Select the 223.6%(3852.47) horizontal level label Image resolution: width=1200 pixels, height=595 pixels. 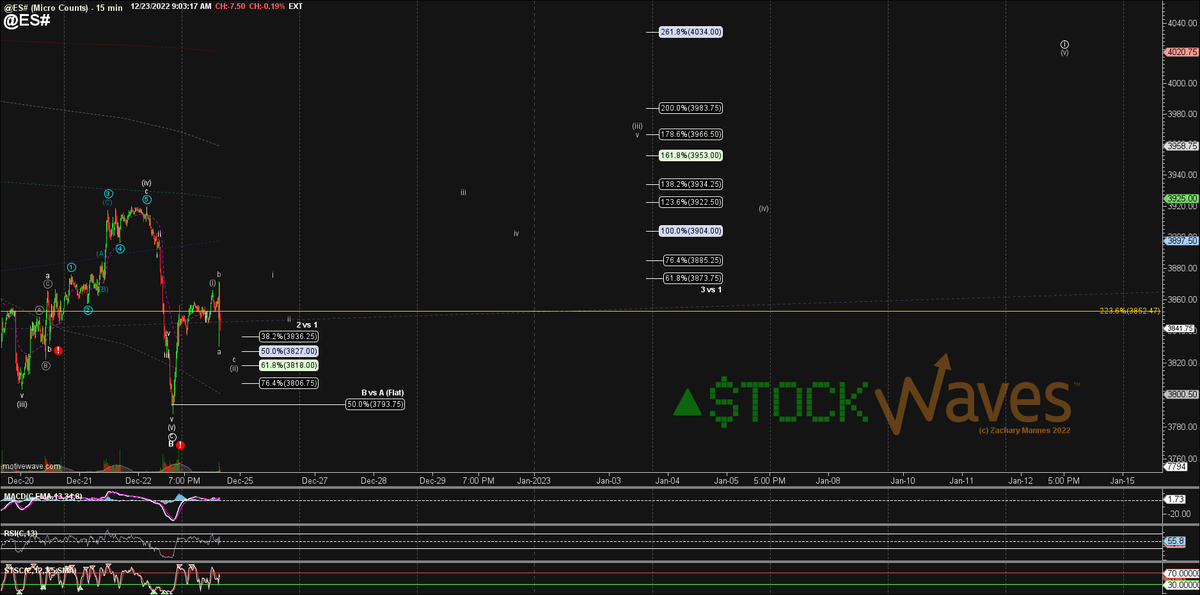pos(1129,311)
